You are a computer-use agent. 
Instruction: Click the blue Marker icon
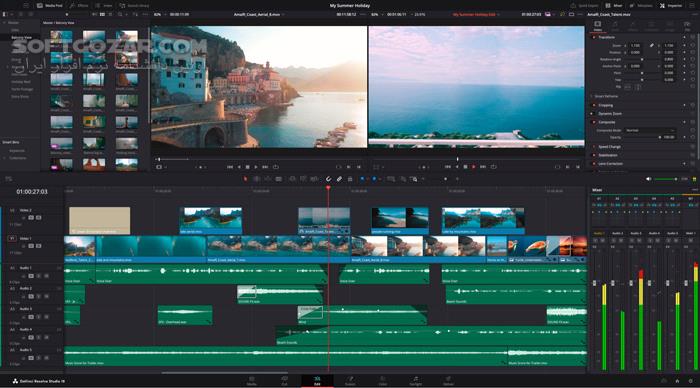point(374,179)
